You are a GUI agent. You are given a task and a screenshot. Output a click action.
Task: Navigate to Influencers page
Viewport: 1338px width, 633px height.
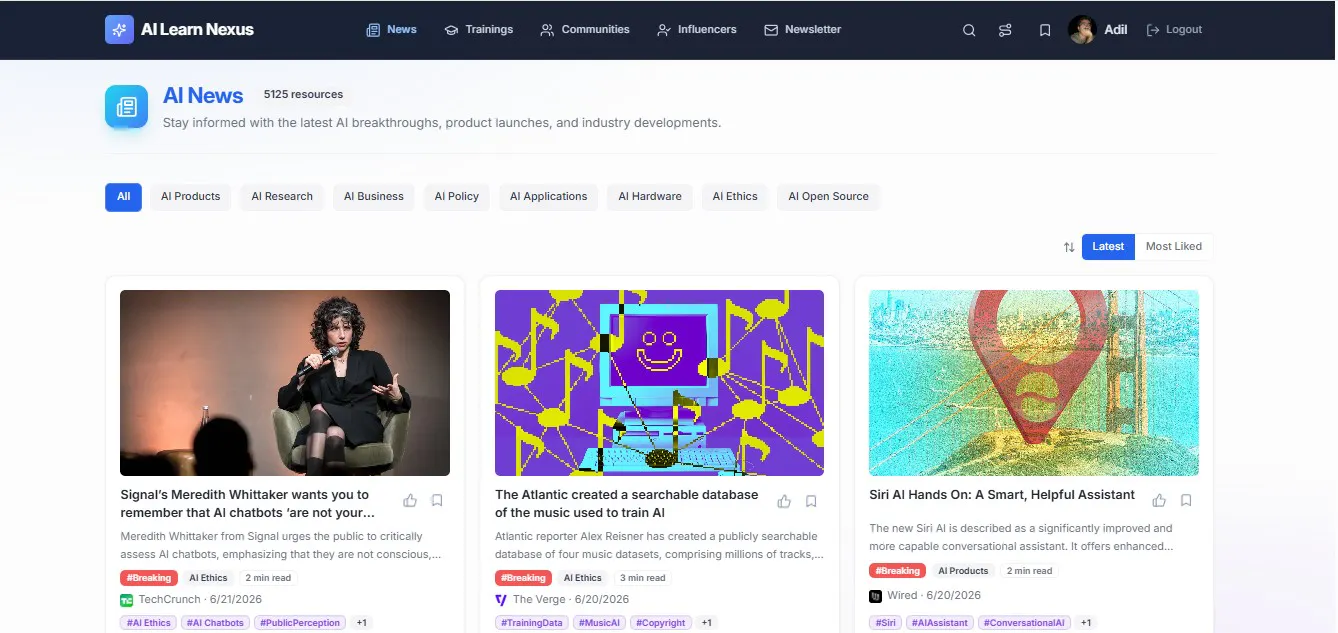(x=697, y=30)
